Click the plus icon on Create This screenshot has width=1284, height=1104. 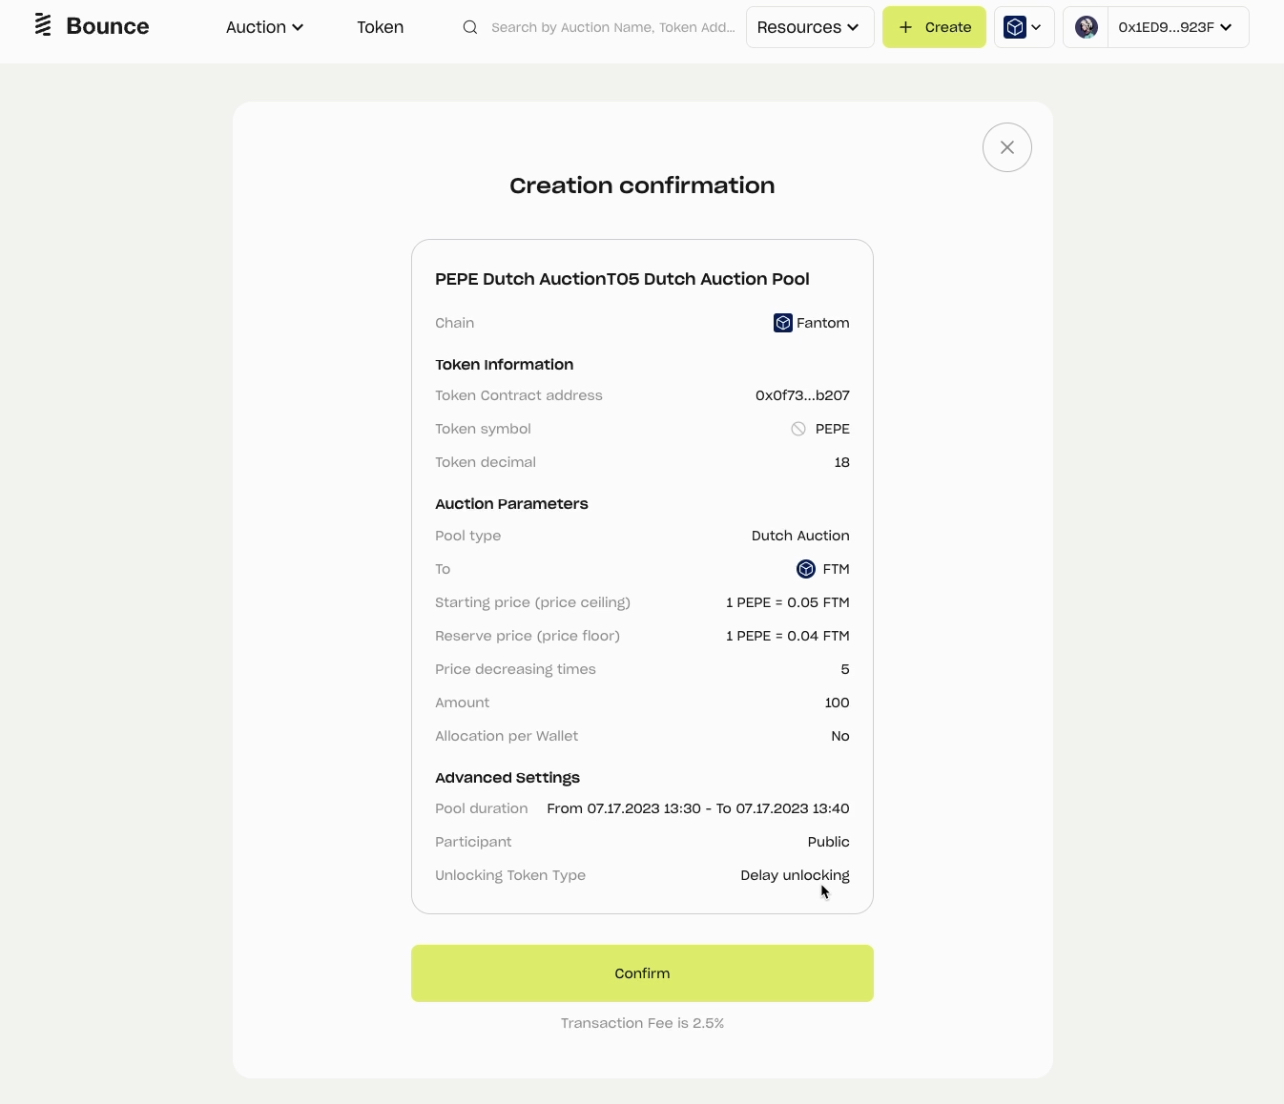906,27
